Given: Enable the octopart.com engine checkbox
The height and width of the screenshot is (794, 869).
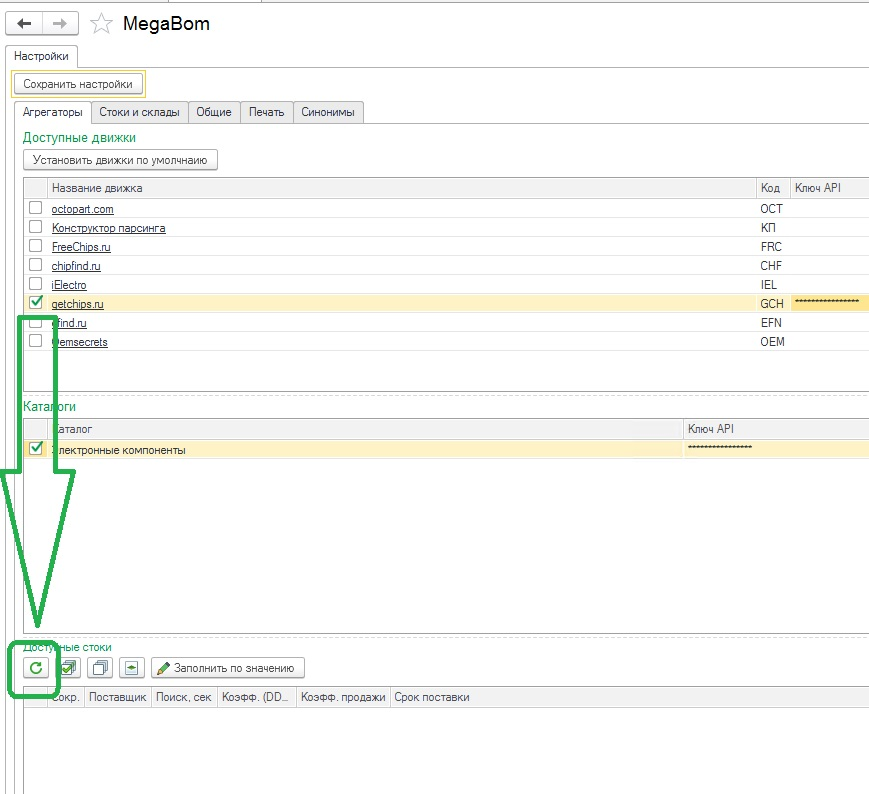Looking at the screenshot, I should point(36,208).
